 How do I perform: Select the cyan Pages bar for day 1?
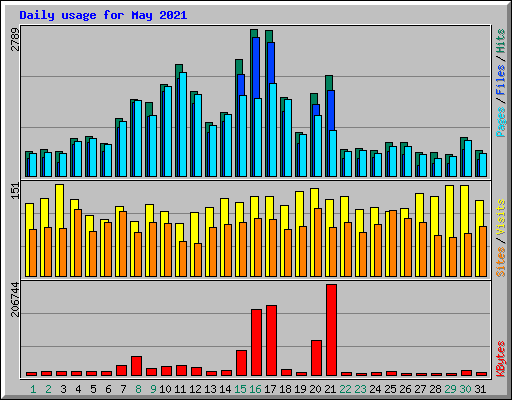point(33,165)
